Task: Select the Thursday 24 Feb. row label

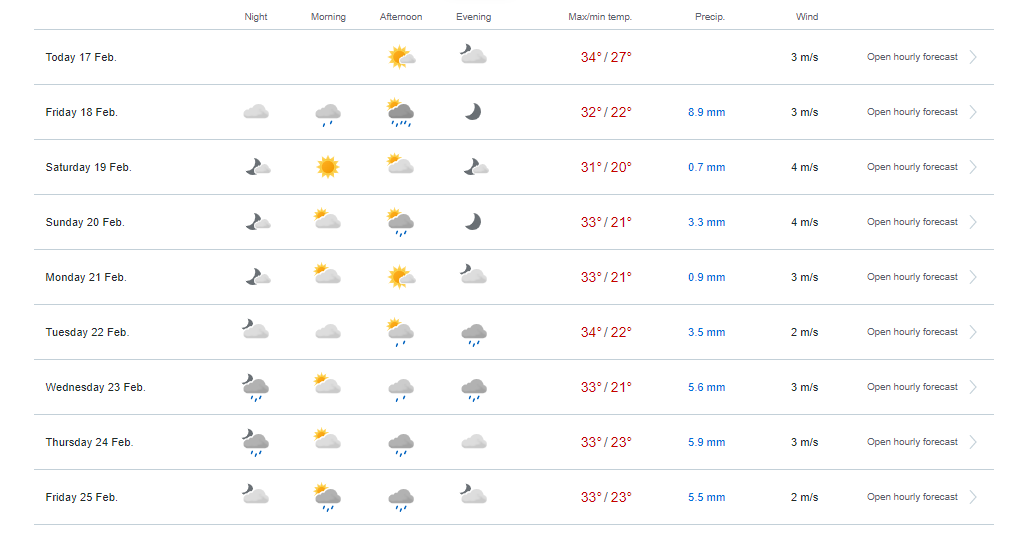Action: [x=89, y=442]
